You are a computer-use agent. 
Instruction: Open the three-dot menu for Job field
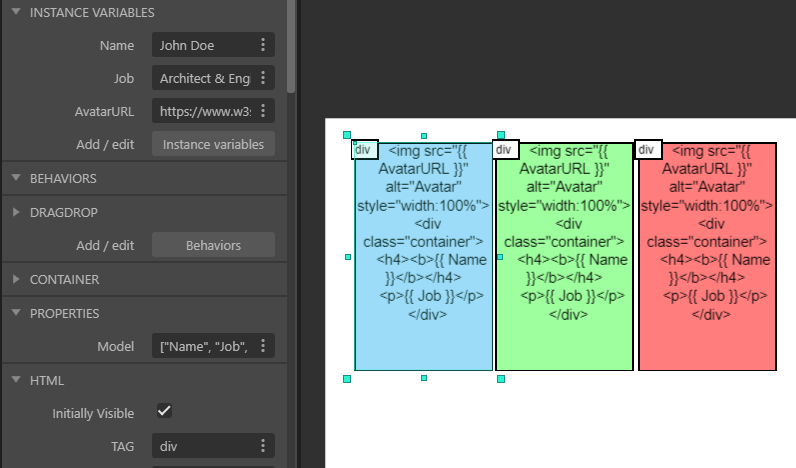tap(263, 78)
